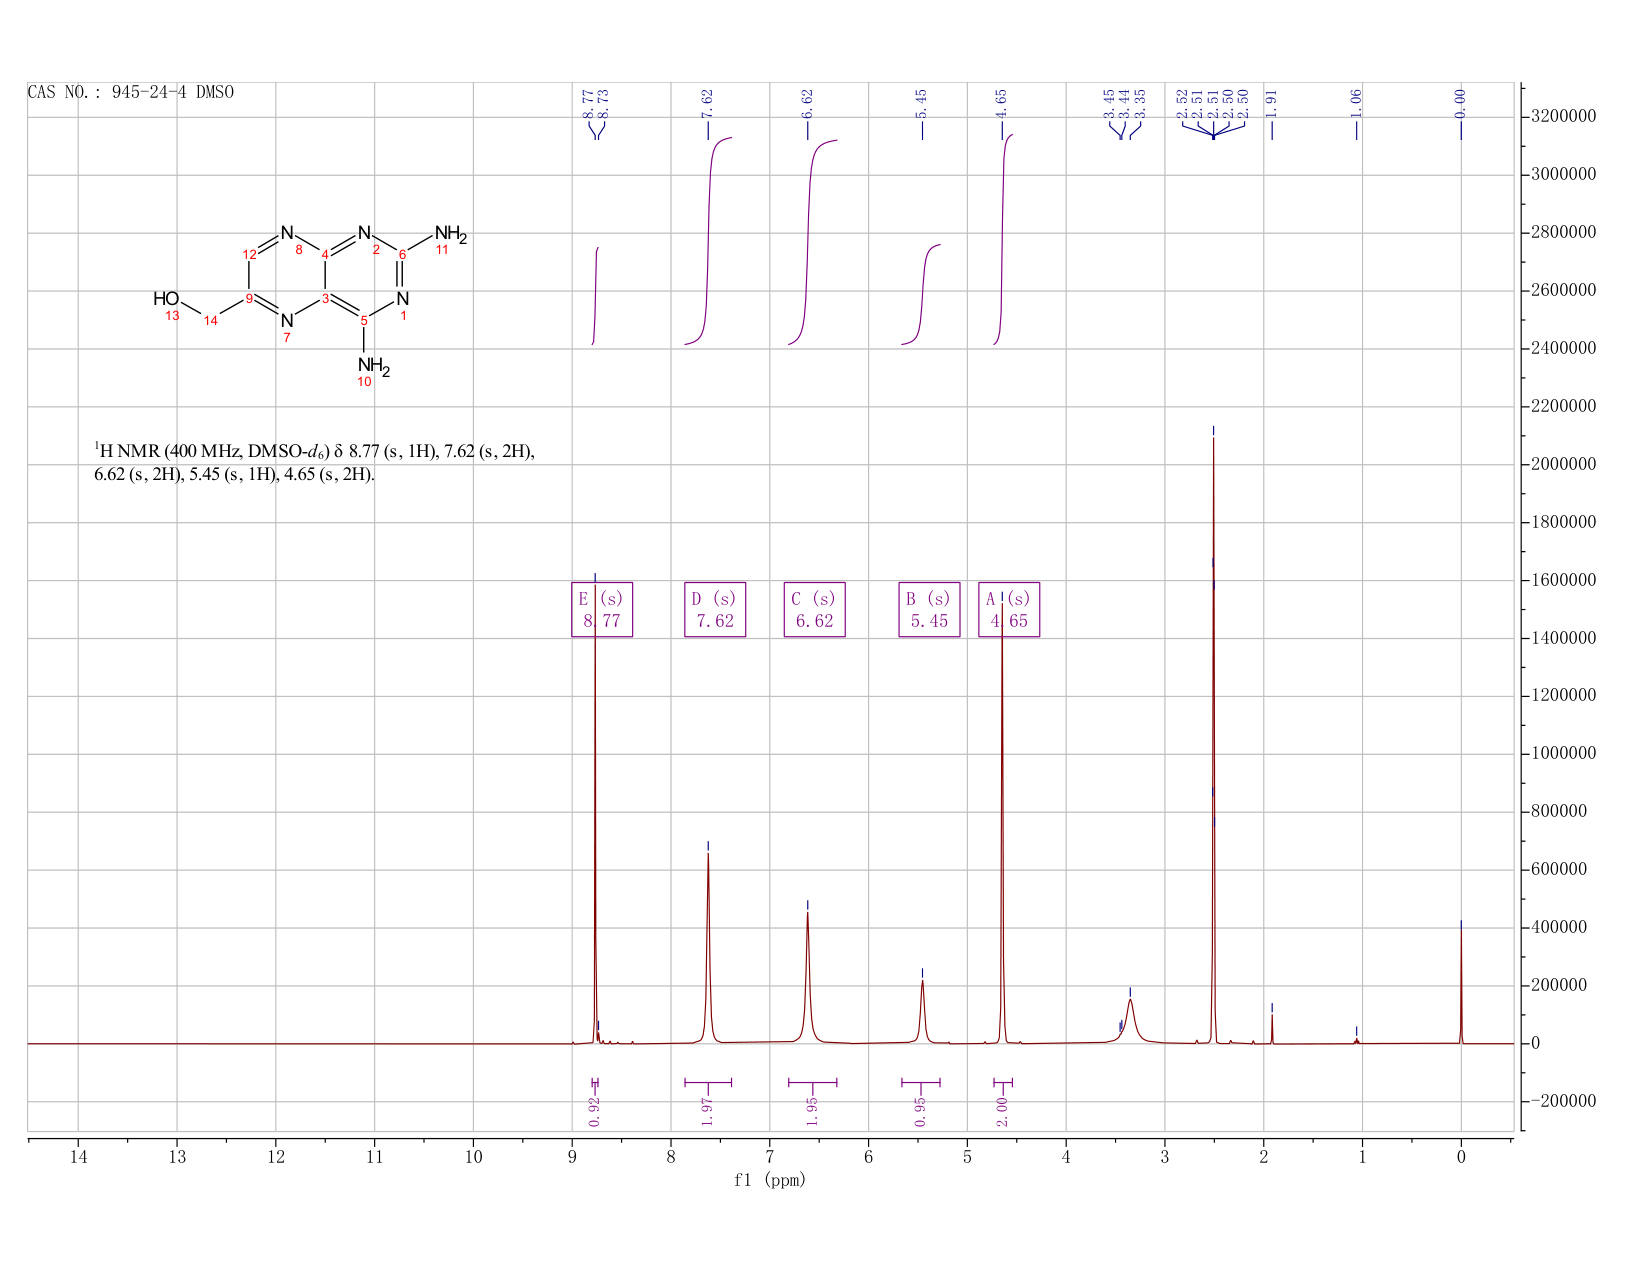This screenshot has width=1650, height=1275.
Task: Click the 1.91 peak label at top
Action: tap(1272, 103)
